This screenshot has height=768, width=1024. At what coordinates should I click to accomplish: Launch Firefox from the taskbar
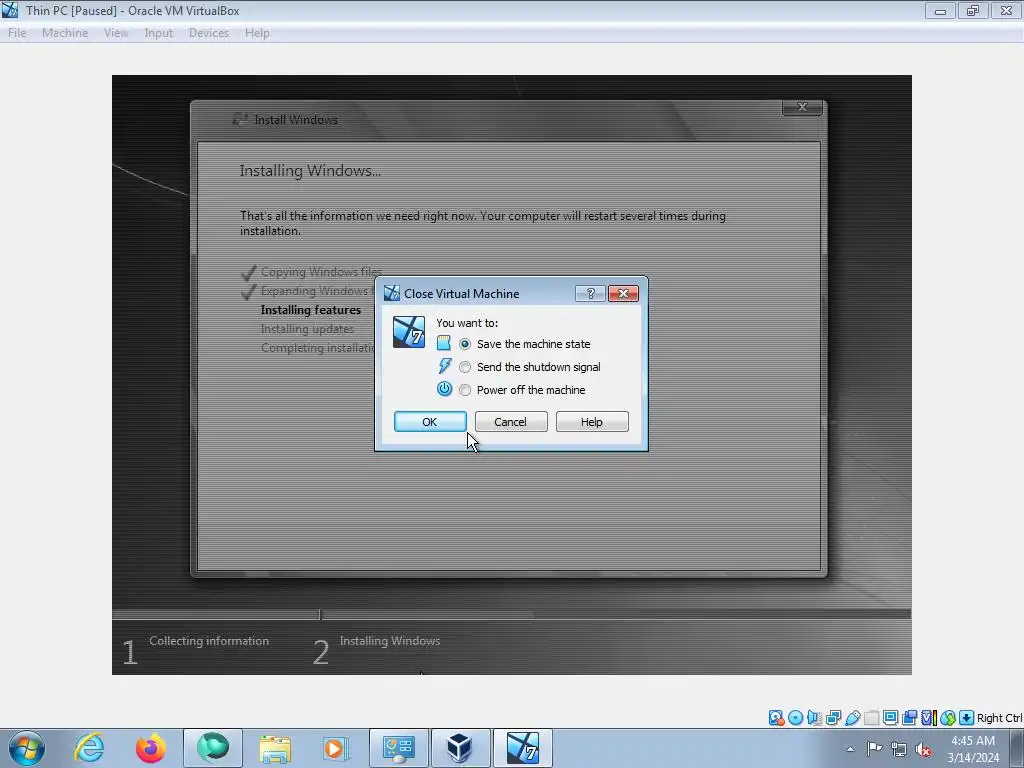tap(151, 748)
